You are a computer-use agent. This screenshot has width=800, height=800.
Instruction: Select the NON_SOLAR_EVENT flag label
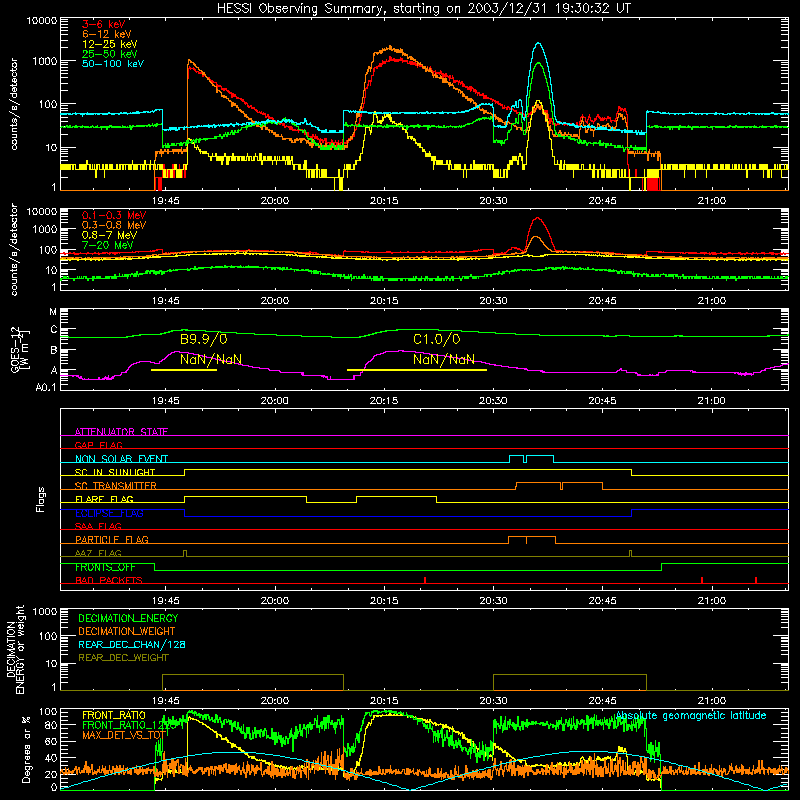pos(121,459)
